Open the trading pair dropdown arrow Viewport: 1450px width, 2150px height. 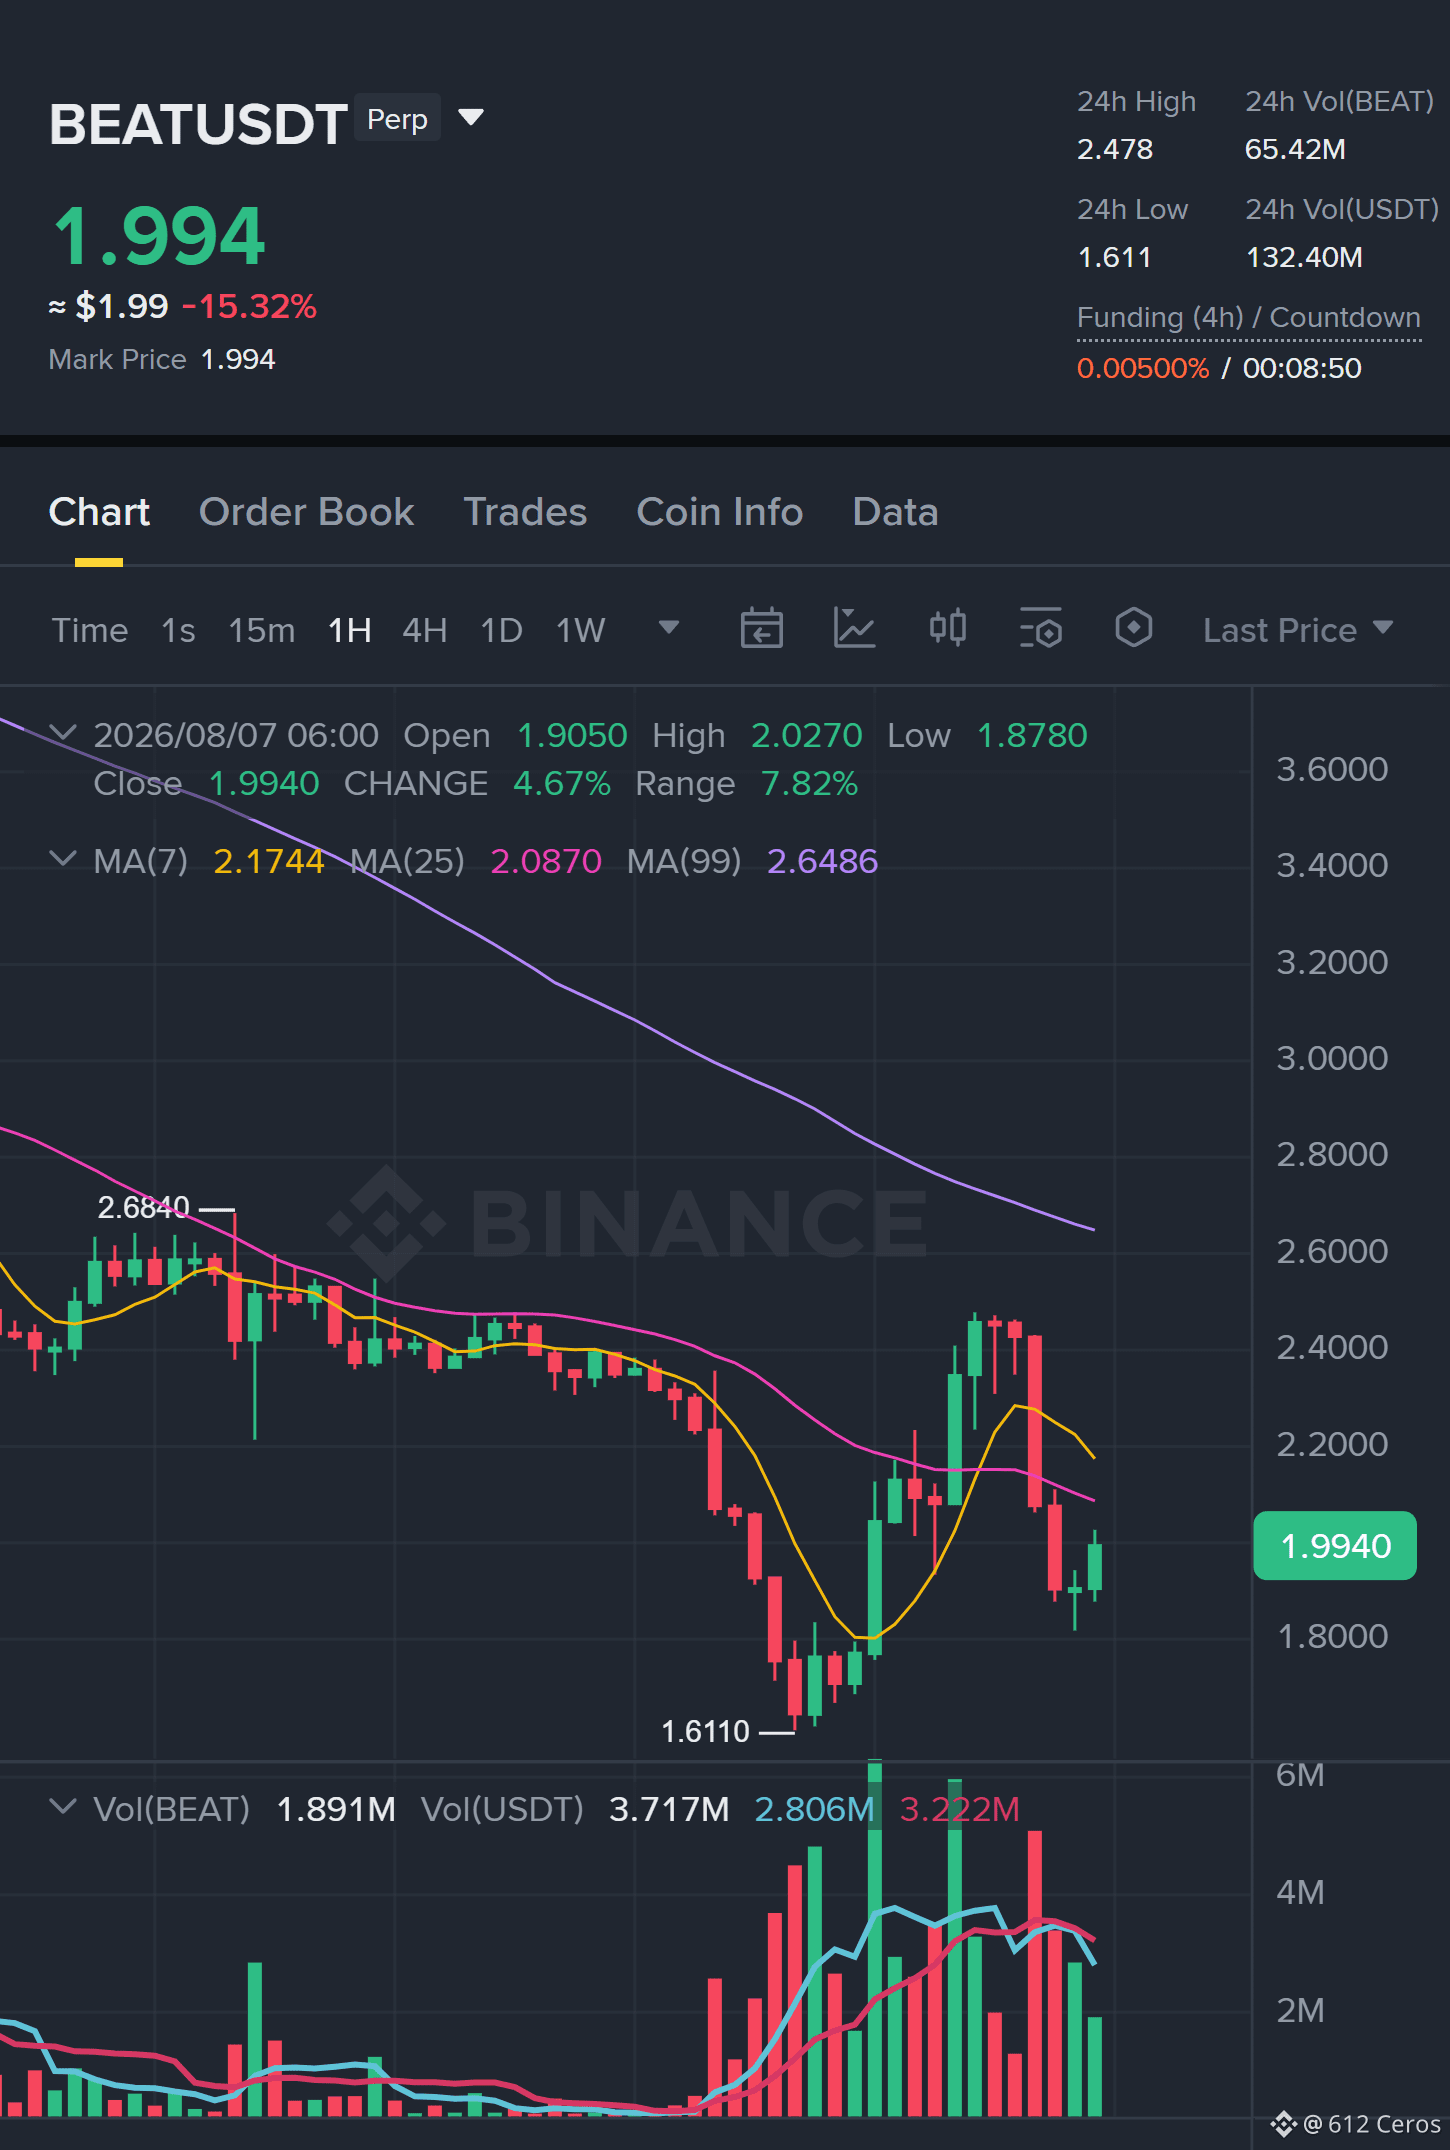tap(470, 118)
